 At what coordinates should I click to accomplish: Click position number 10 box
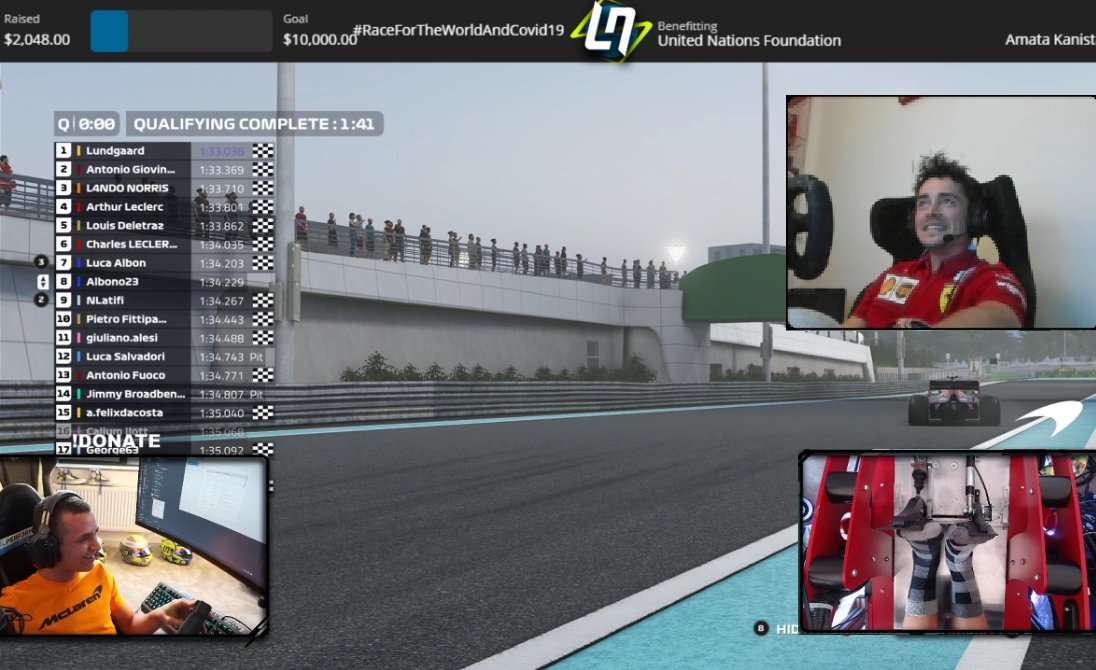pyautogui.click(x=64, y=319)
